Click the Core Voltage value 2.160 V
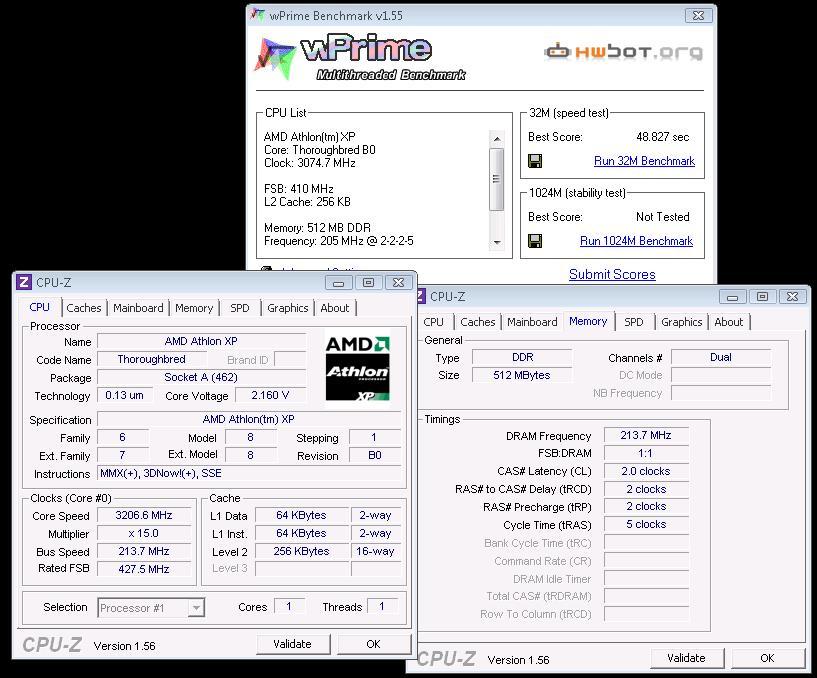 [x=270, y=395]
